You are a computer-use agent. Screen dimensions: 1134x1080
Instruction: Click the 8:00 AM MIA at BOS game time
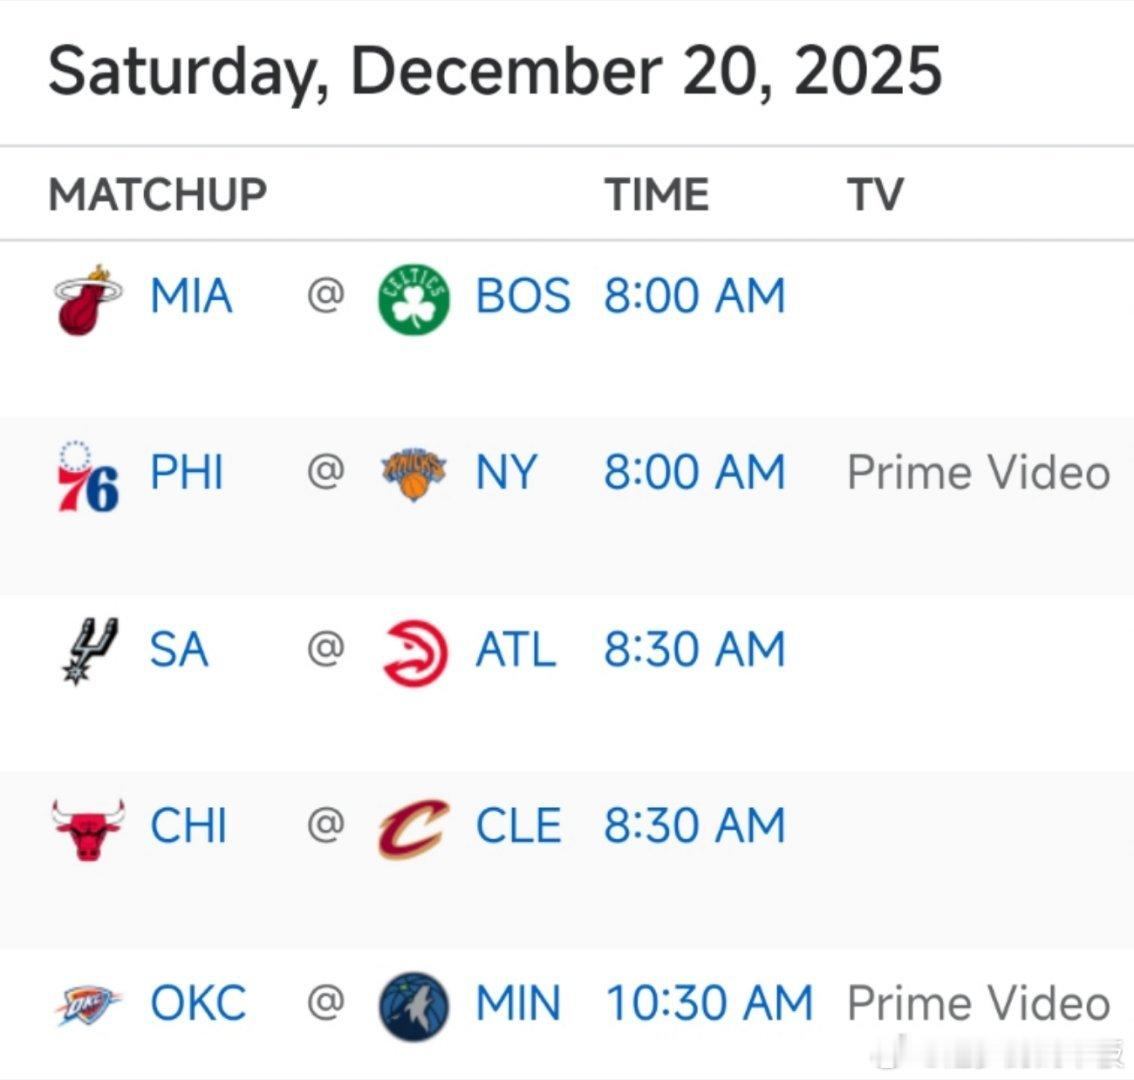(x=694, y=297)
